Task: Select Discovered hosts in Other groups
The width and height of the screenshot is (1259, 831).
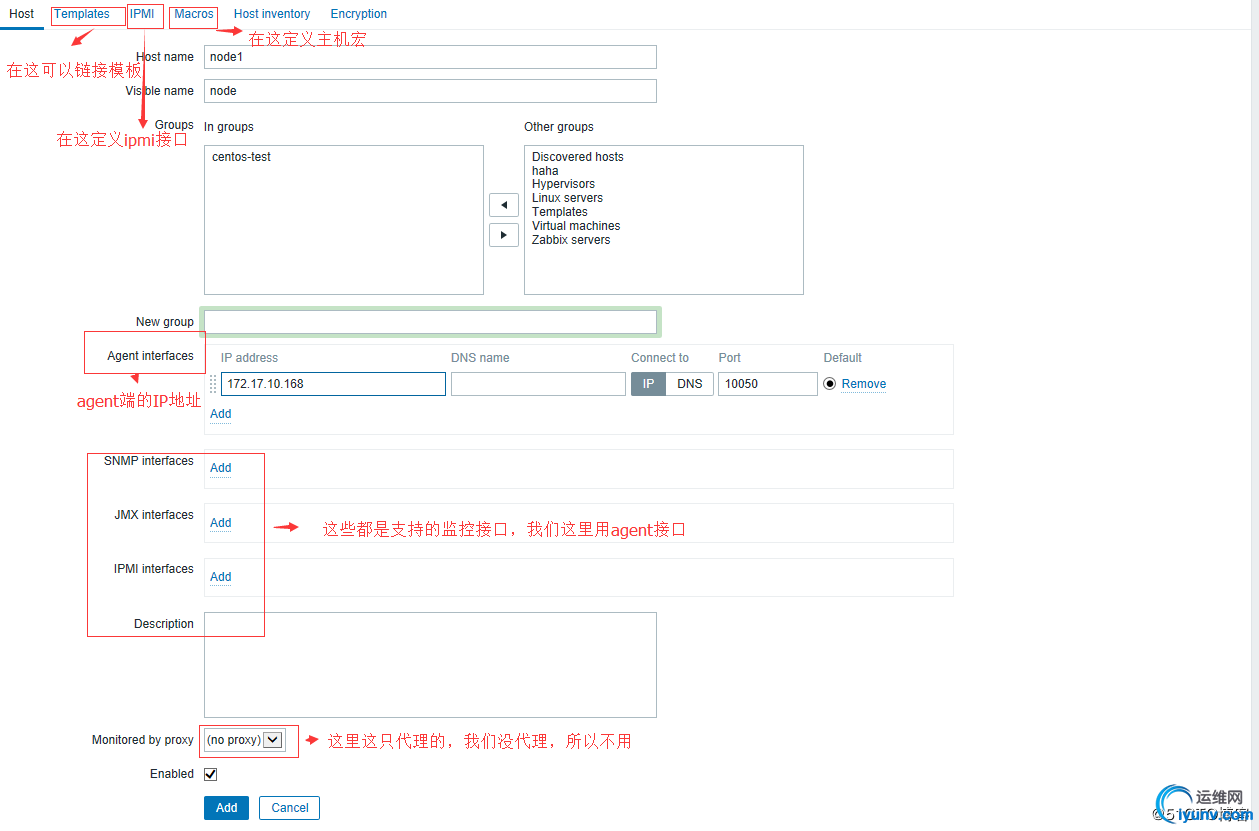Action: point(578,157)
